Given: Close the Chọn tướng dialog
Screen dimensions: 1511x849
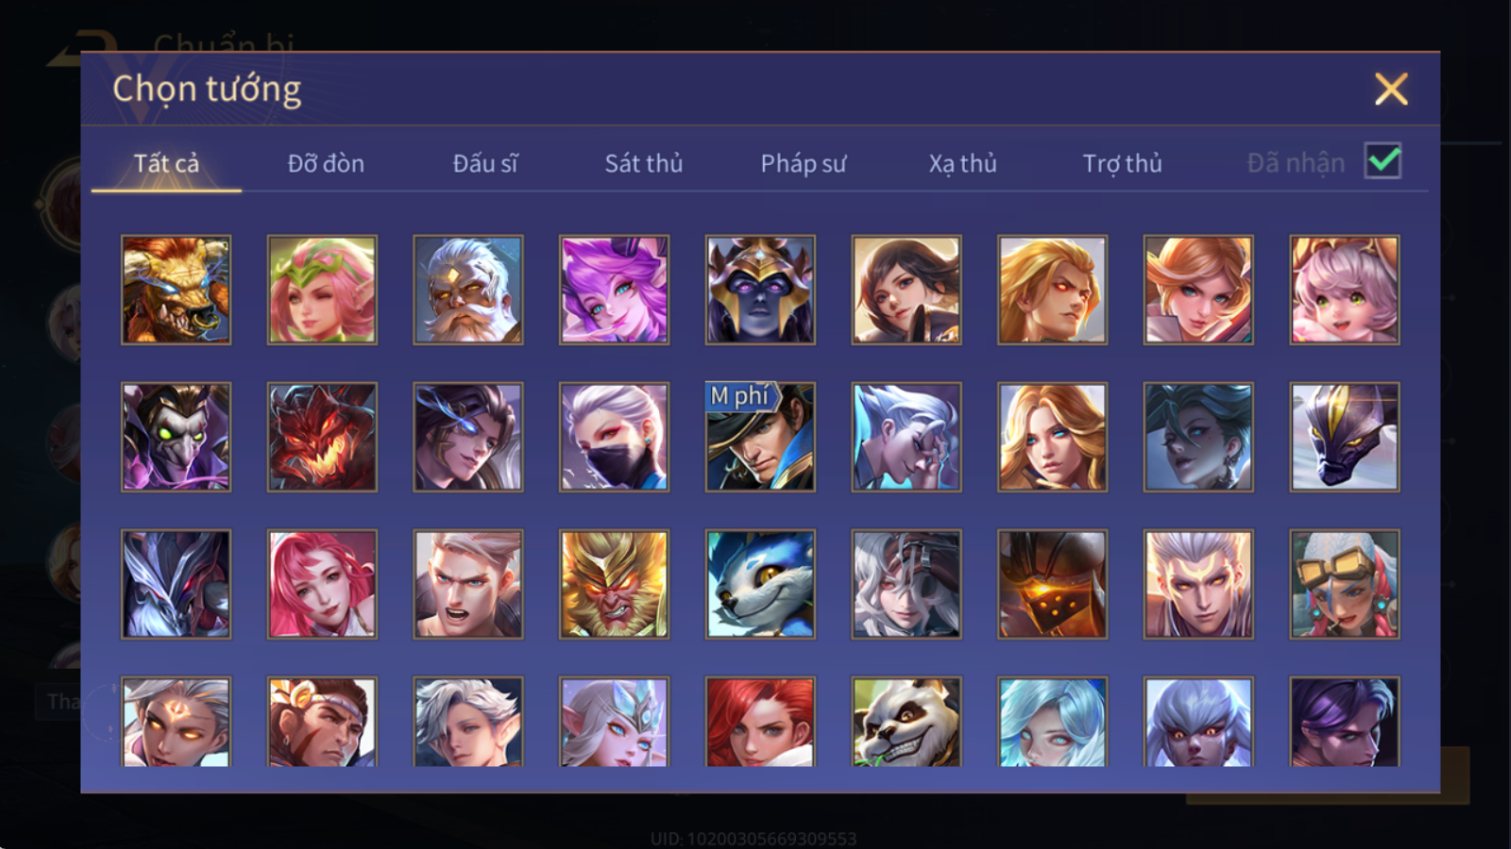Looking at the screenshot, I should coord(1390,89).
